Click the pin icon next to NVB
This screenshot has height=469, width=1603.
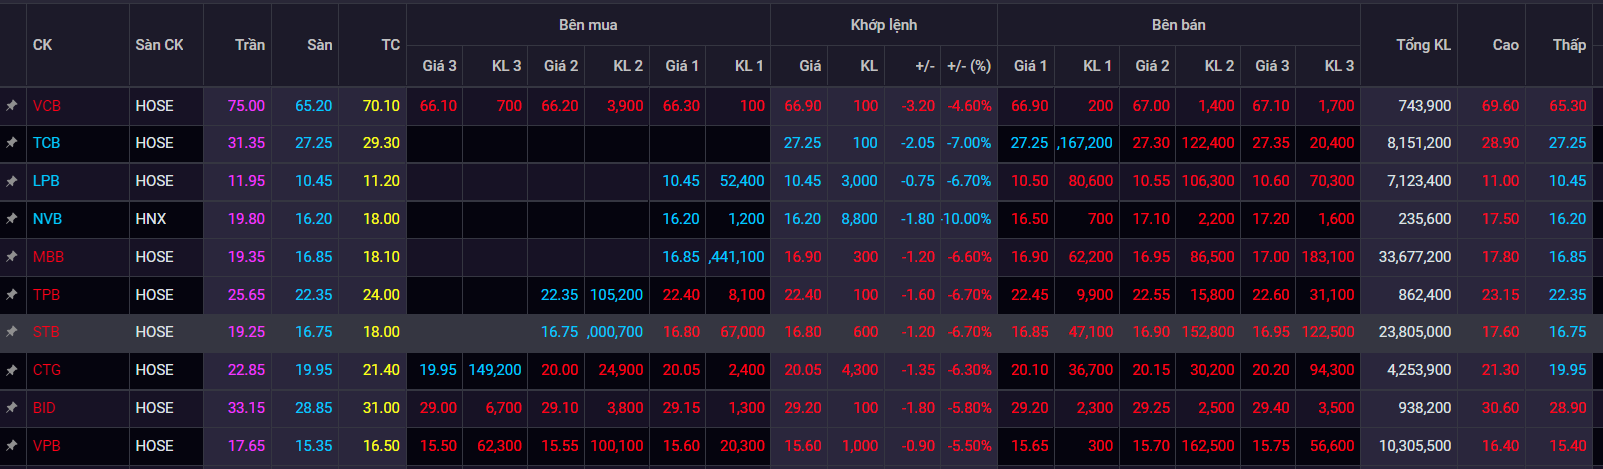pyautogui.click(x=12, y=219)
